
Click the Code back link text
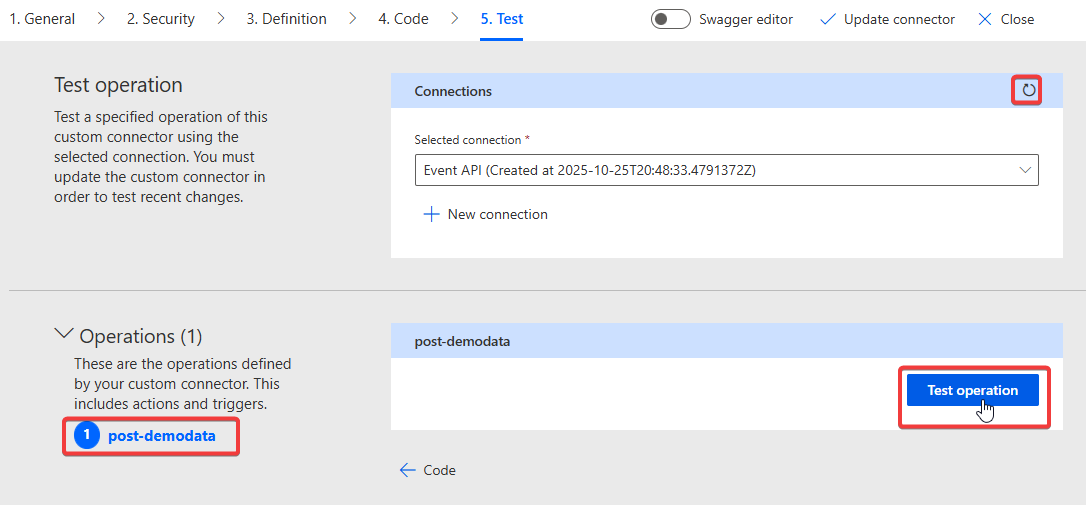click(439, 470)
